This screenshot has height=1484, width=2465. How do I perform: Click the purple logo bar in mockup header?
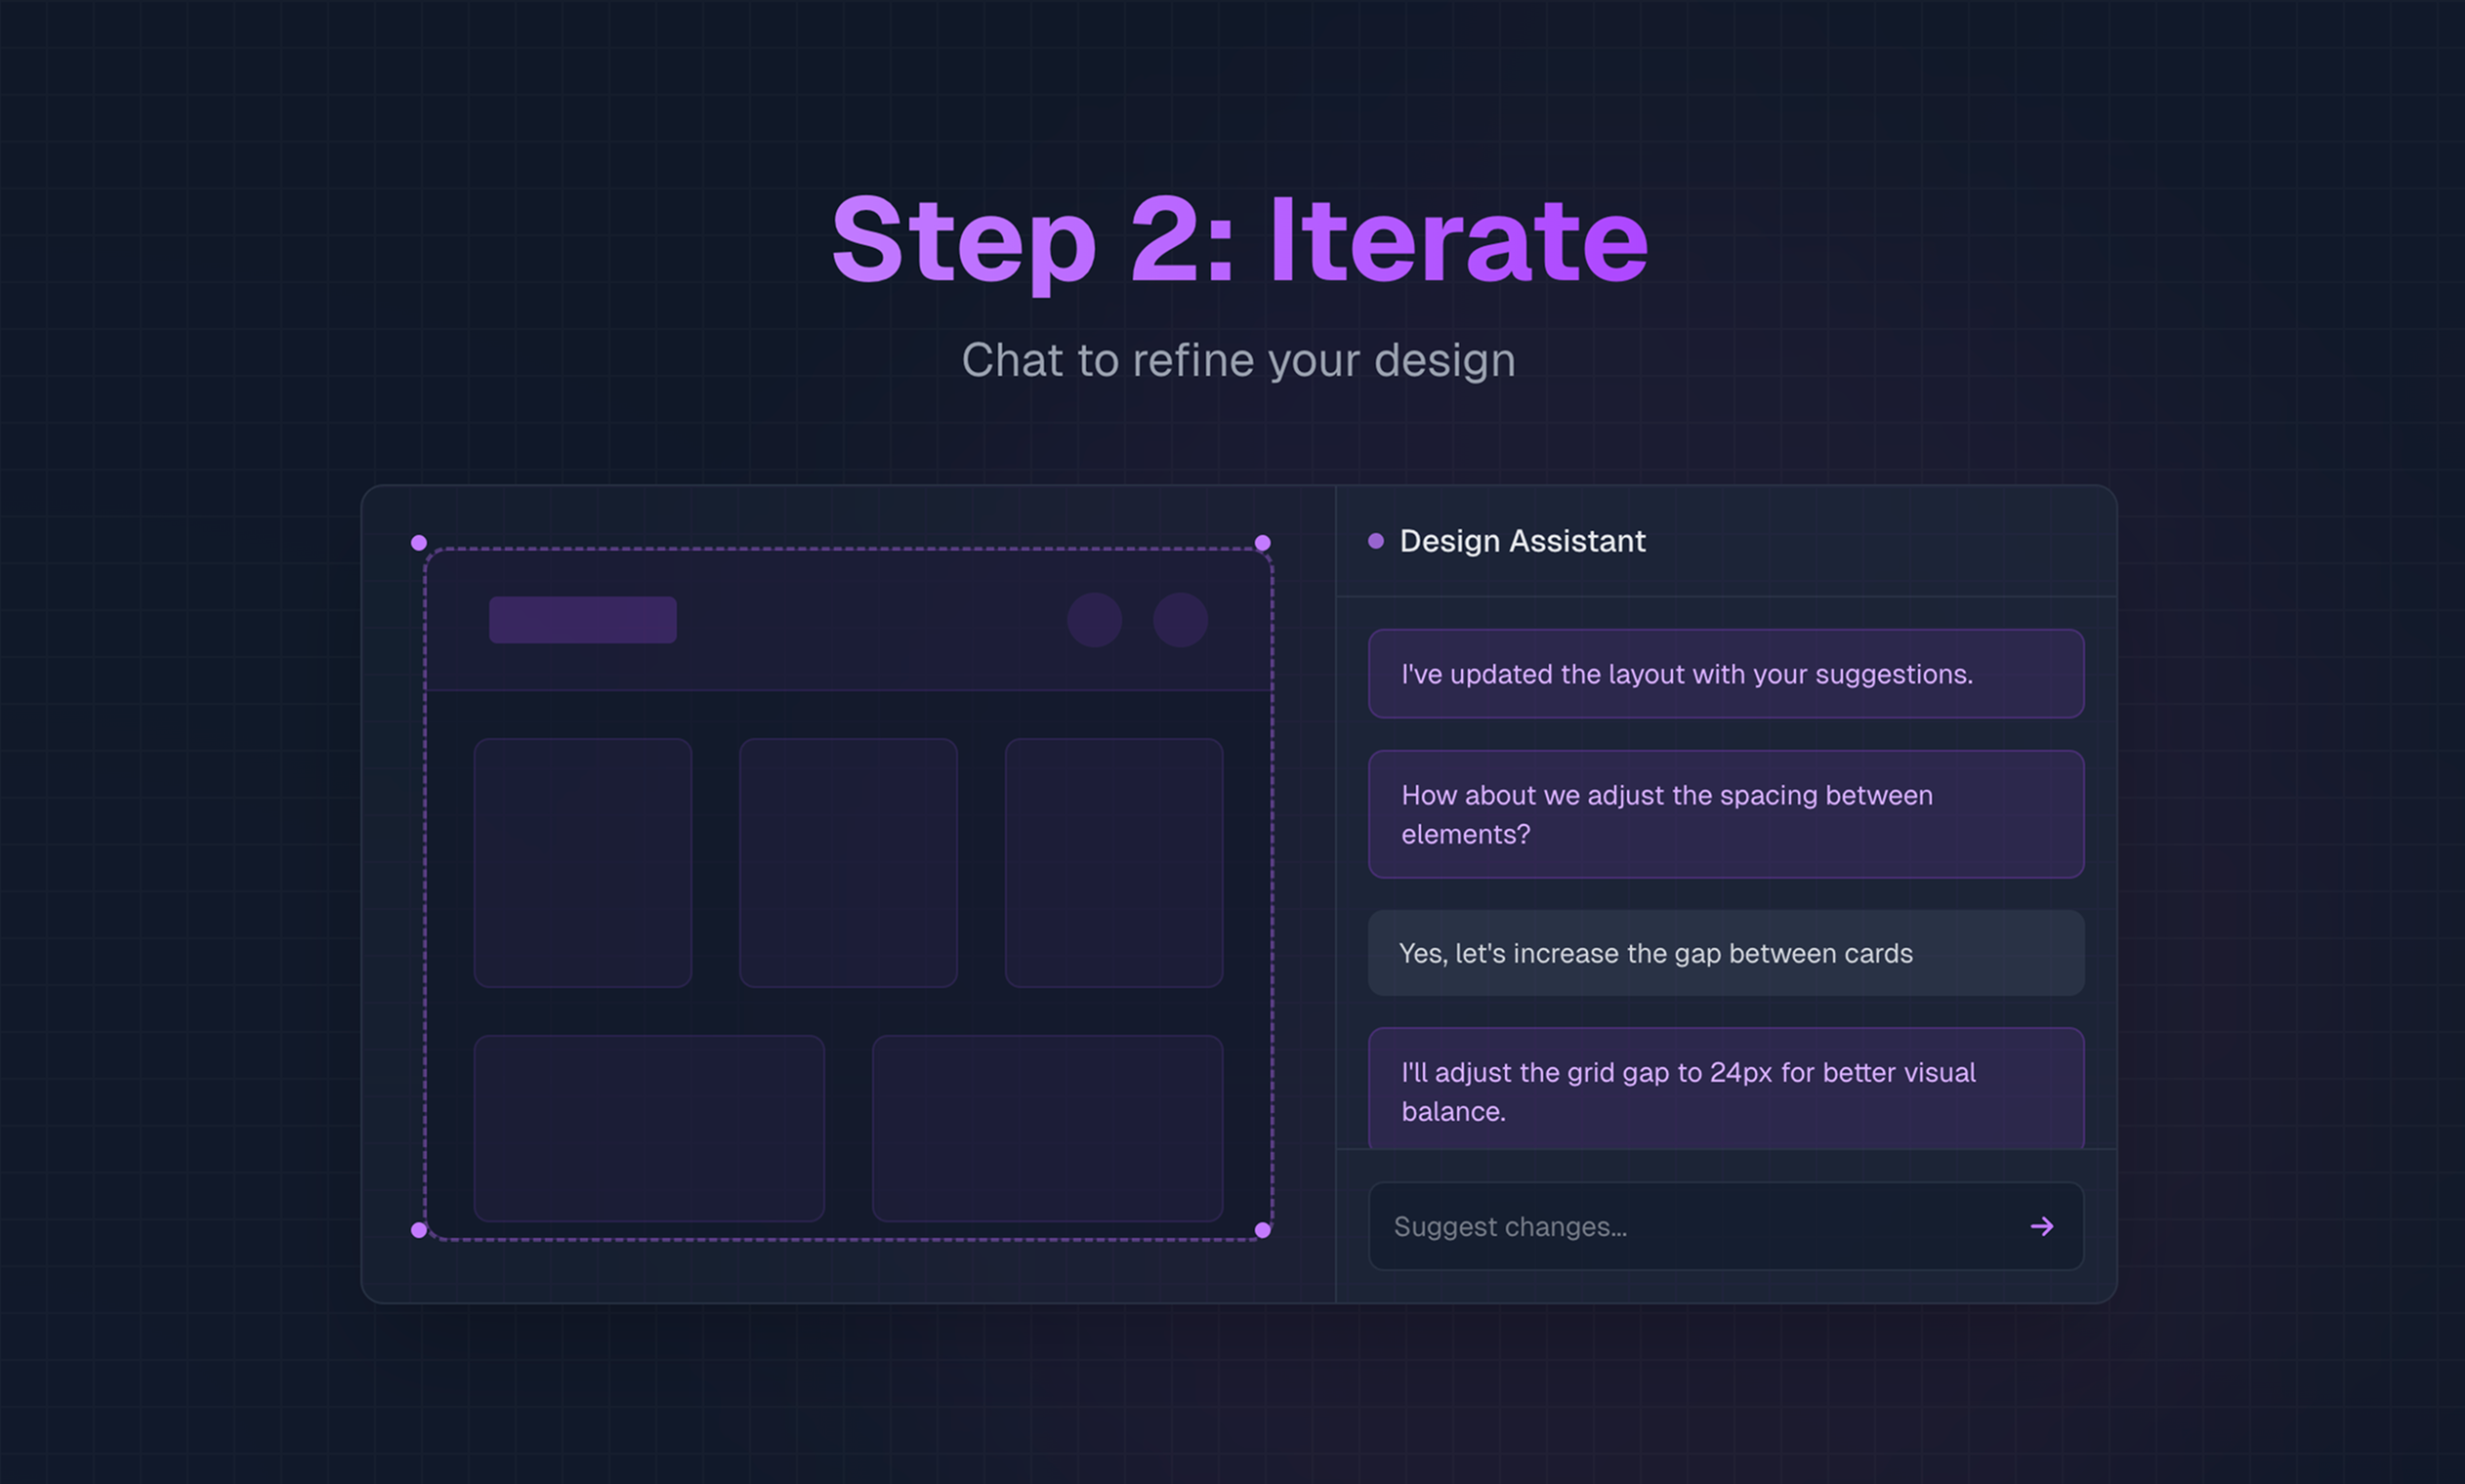click(582, 620)
